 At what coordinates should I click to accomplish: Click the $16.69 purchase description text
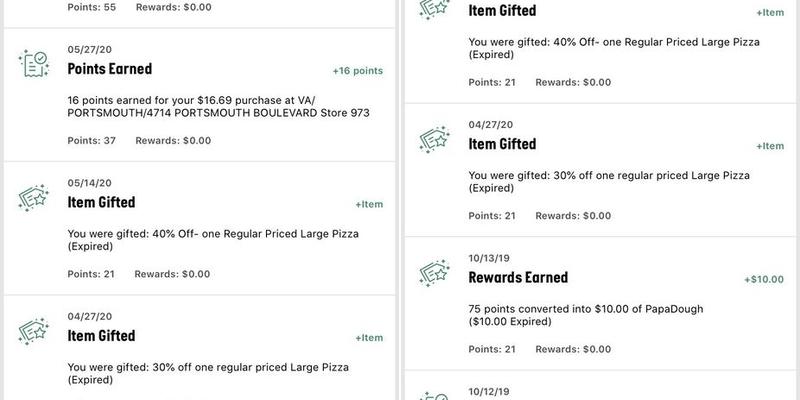click(218, 106)
